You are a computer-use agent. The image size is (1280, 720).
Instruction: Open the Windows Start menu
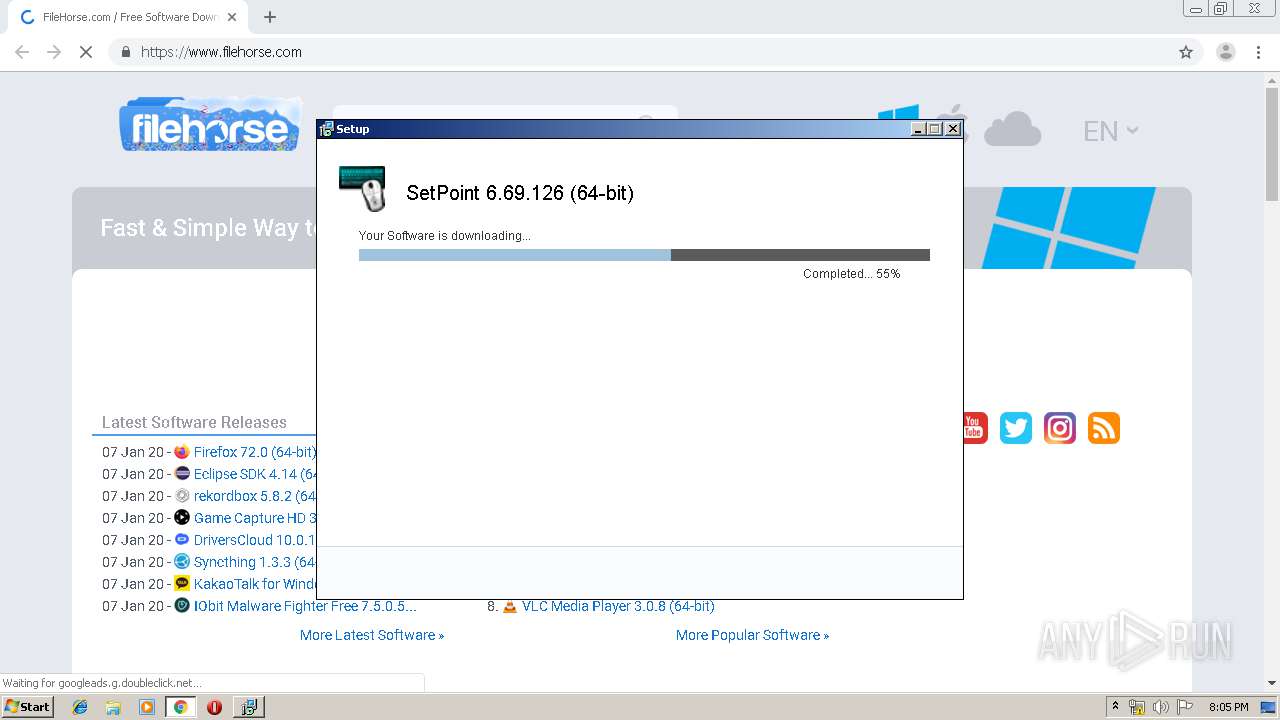pyautogui.click(x=28, y=707)
